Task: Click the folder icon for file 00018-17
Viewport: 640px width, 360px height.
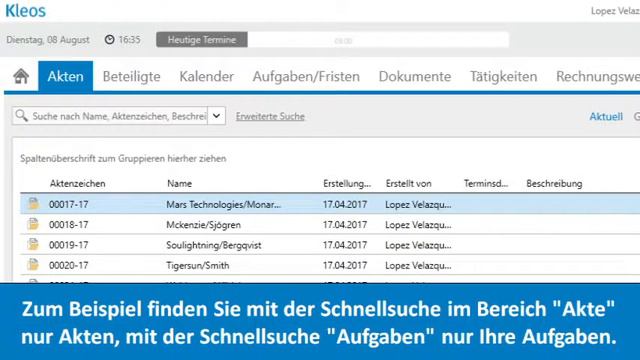Action: click(x=33, y=224)
